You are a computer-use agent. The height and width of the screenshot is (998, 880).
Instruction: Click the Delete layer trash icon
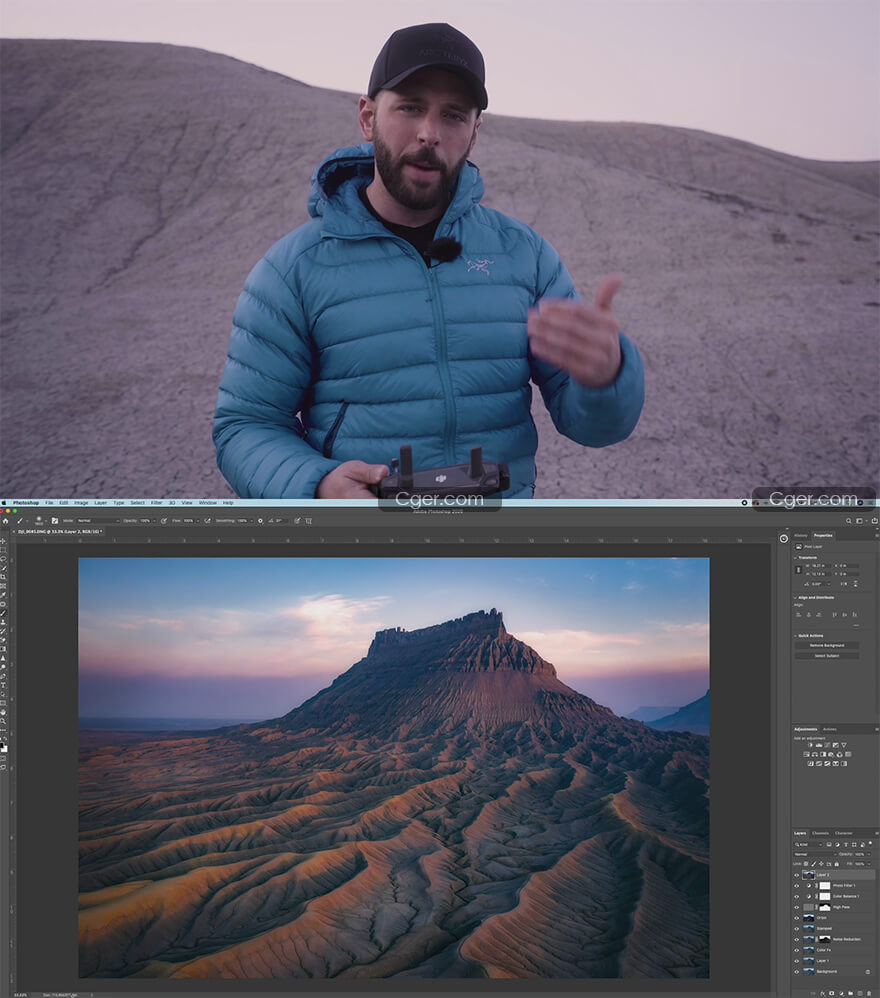[870, 993]
